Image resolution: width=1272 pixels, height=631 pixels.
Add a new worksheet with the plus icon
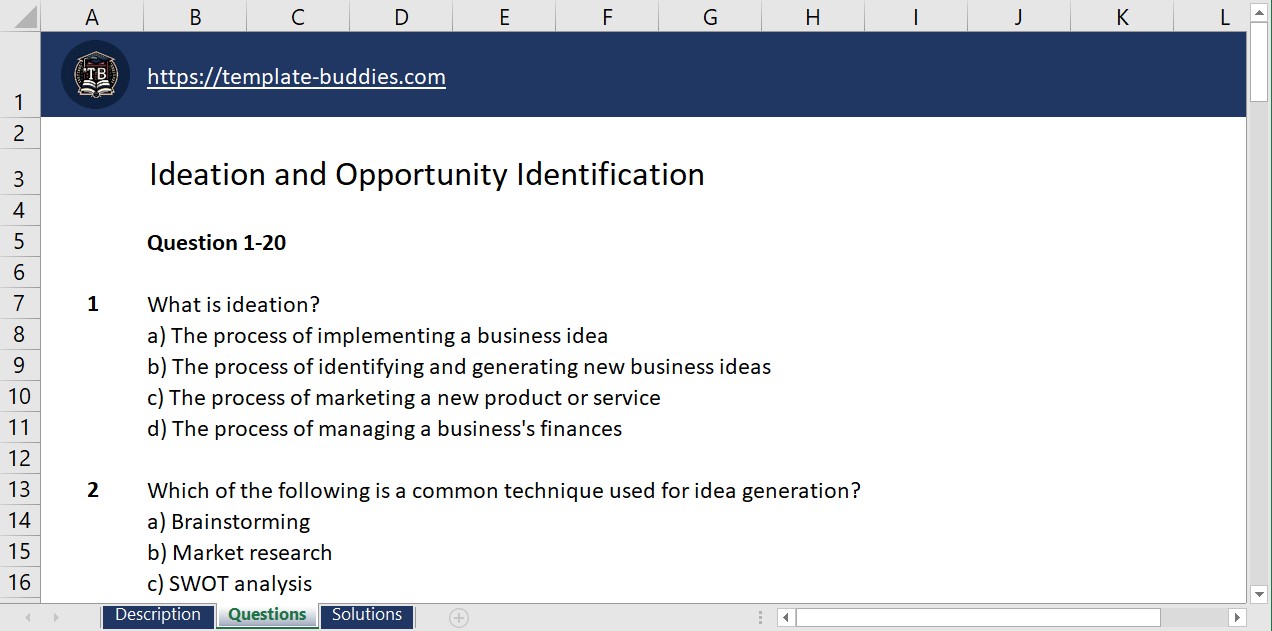tap(457, 617)
